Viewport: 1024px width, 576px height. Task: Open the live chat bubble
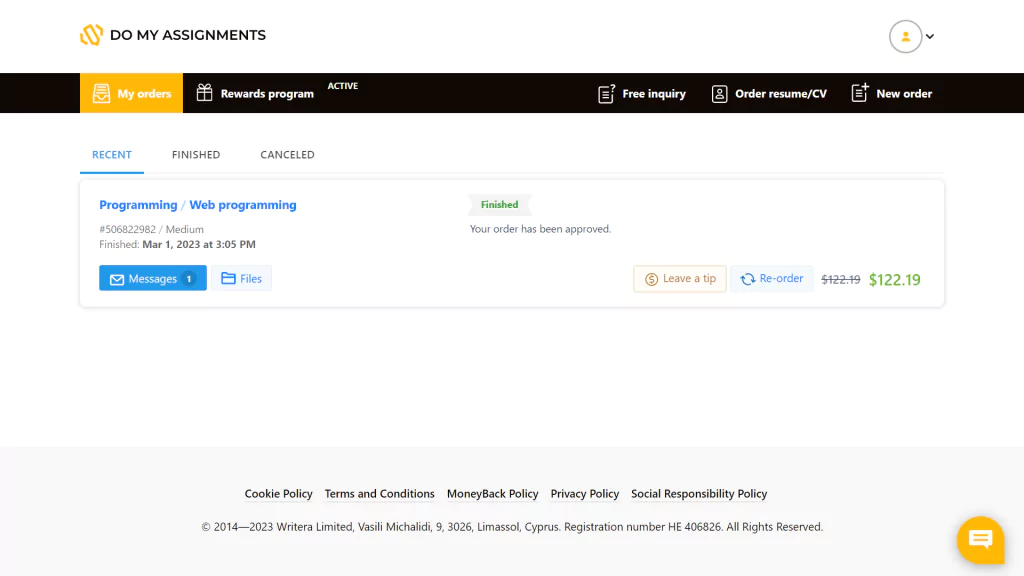tap(980, 540)
